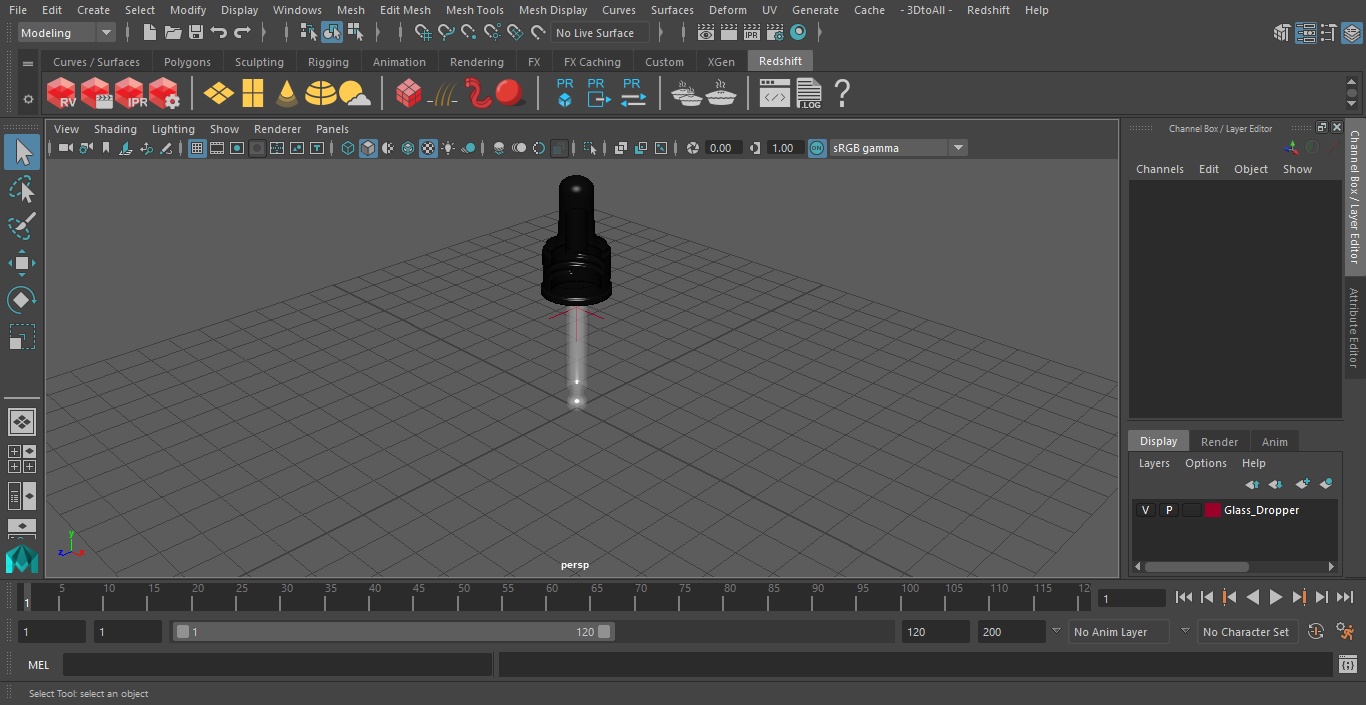Toggle textured display checker button
Image resolution: width=1366 pixels, height=705 pixels.
point(428,148)
